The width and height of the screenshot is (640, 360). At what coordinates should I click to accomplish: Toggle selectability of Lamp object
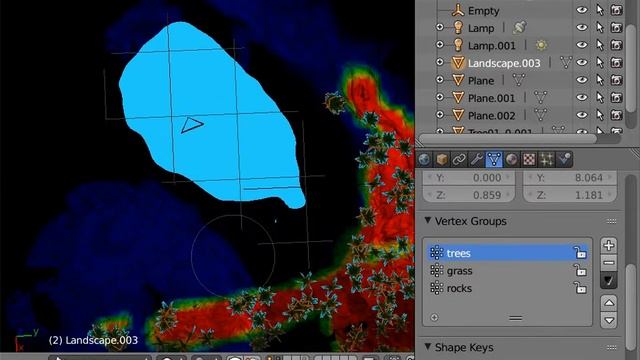pos(600,27)
